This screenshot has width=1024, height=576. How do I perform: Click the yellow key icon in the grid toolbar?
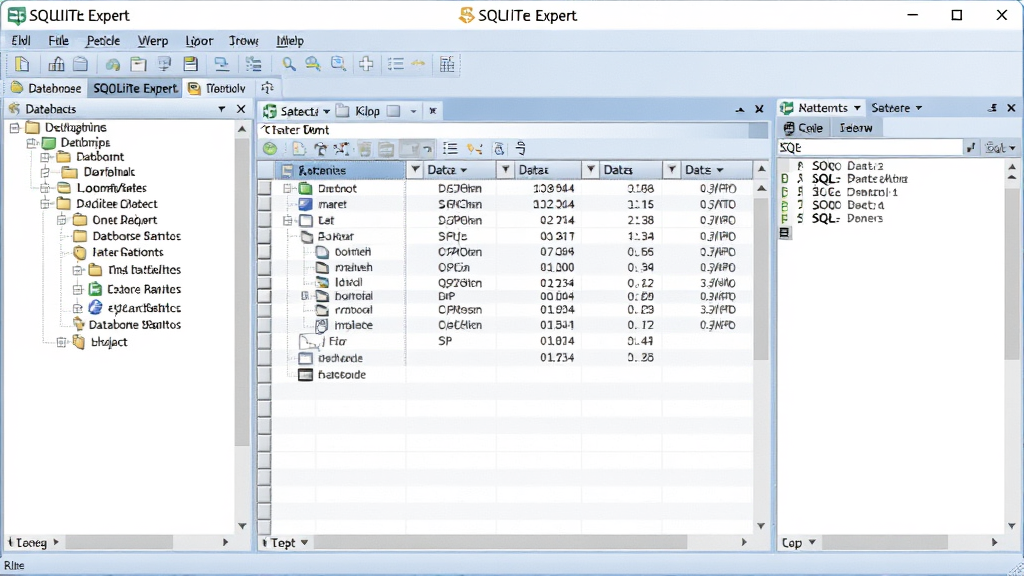(x=475, y=149)
